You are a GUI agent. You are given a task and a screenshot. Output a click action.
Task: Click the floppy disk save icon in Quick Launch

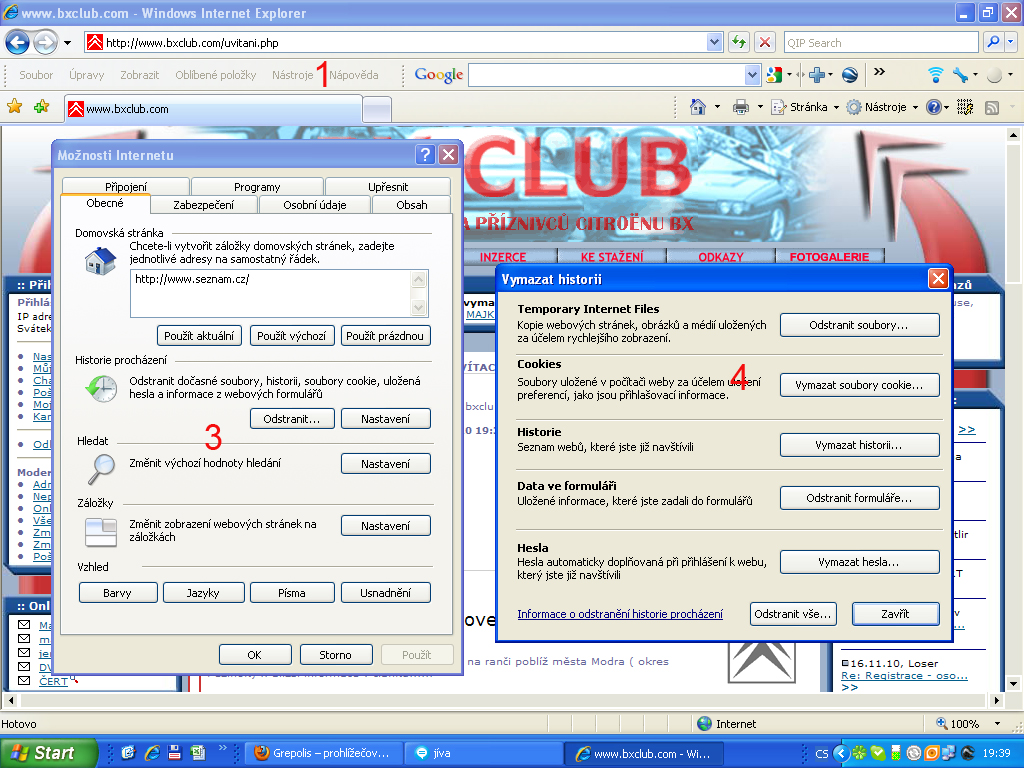(174, 753)
